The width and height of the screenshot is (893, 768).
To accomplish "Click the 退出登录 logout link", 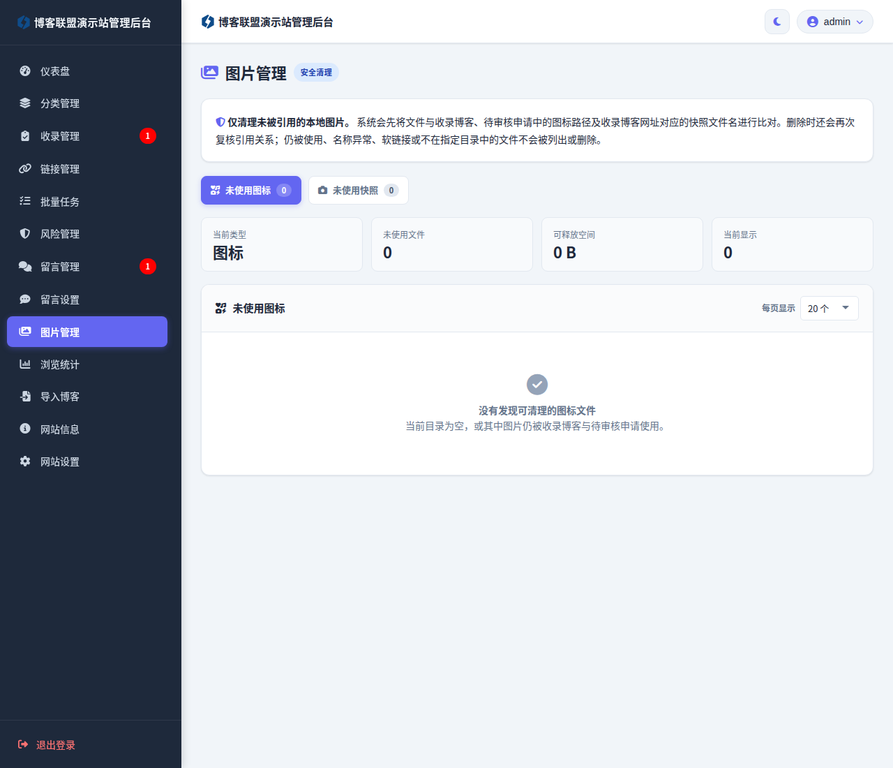I will [47, 745].
